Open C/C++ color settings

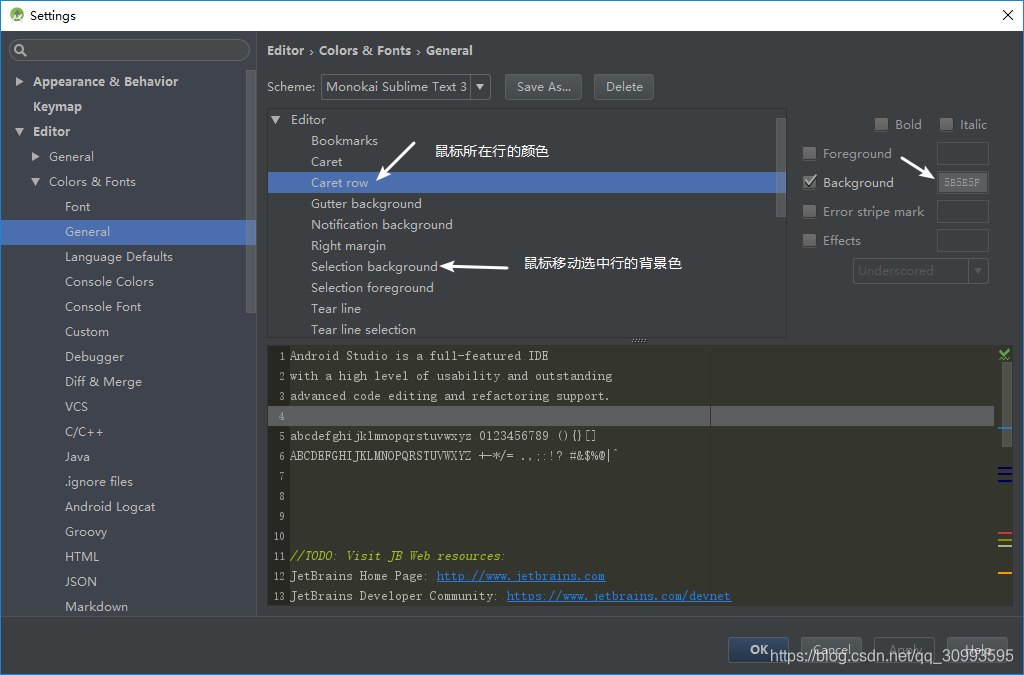pyautogui.click(x=84, y=432)
